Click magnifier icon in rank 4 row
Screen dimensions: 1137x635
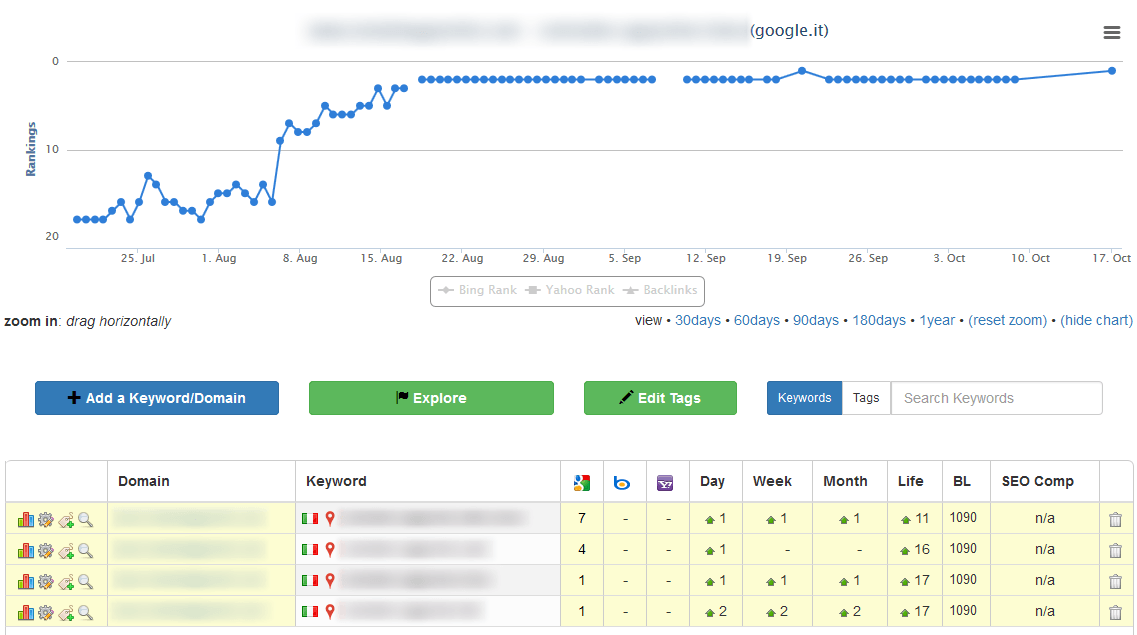coord(86,550)
